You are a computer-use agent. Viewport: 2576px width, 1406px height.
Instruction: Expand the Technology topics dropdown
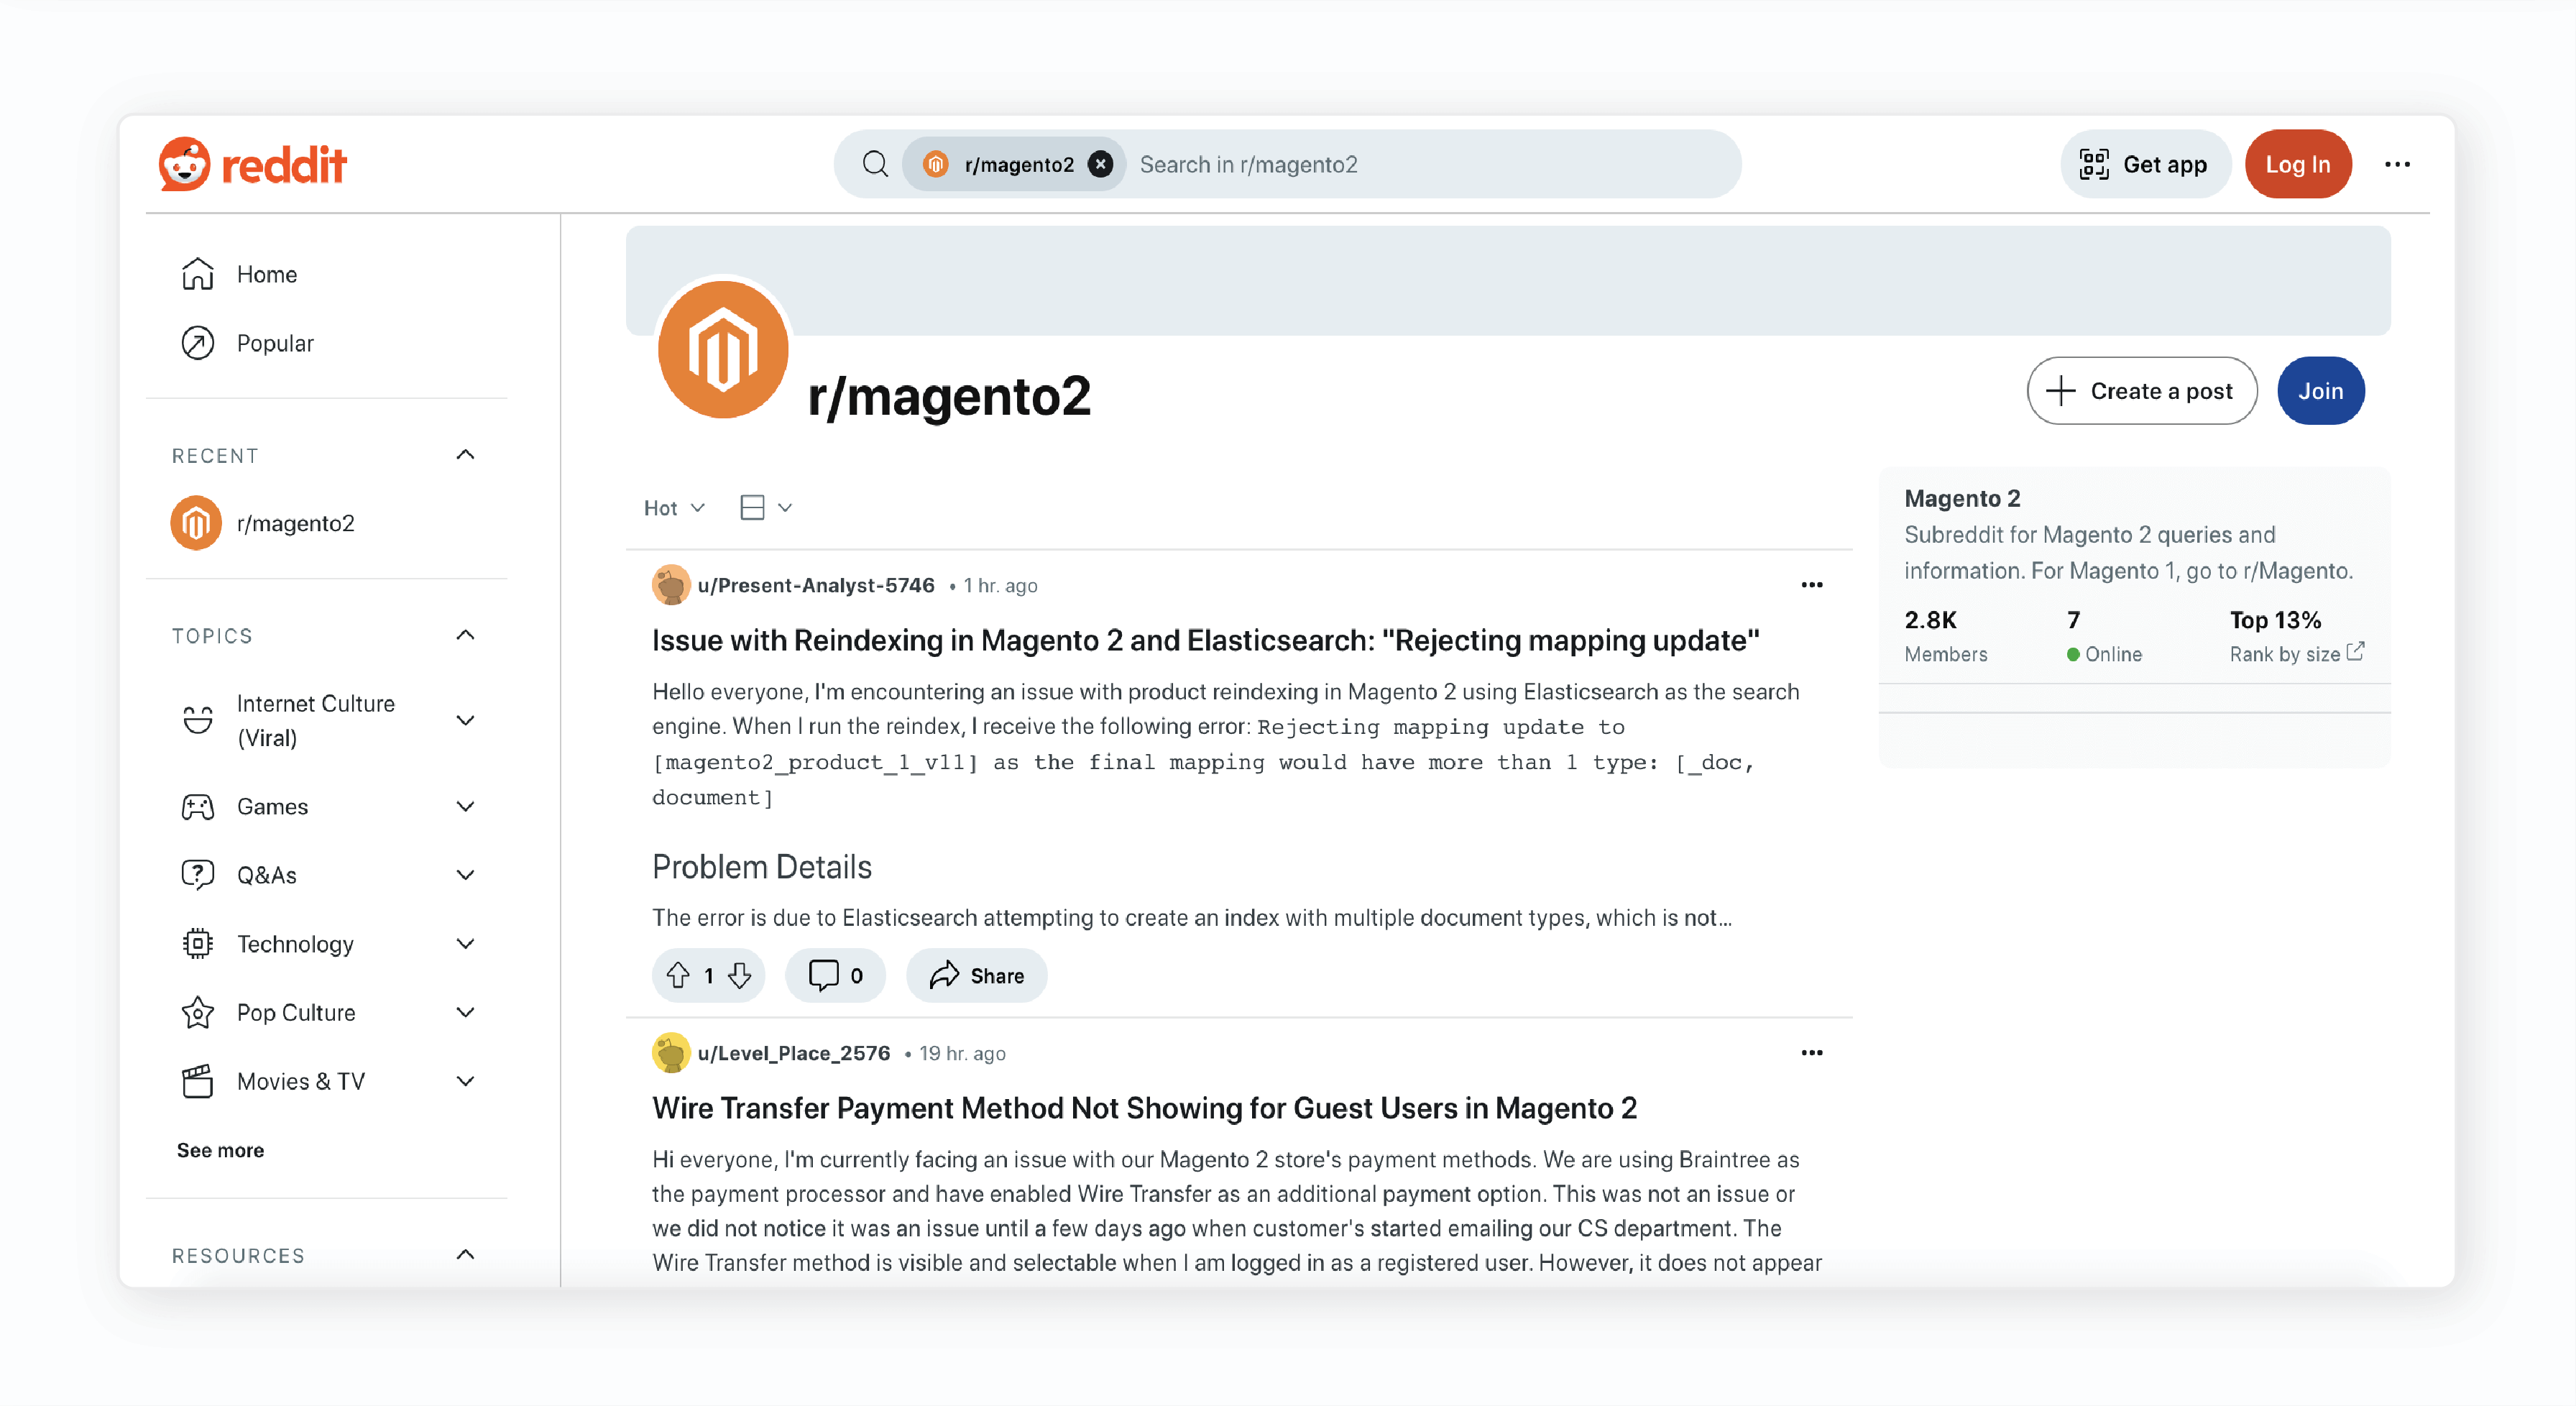click(x=469, y=944)
